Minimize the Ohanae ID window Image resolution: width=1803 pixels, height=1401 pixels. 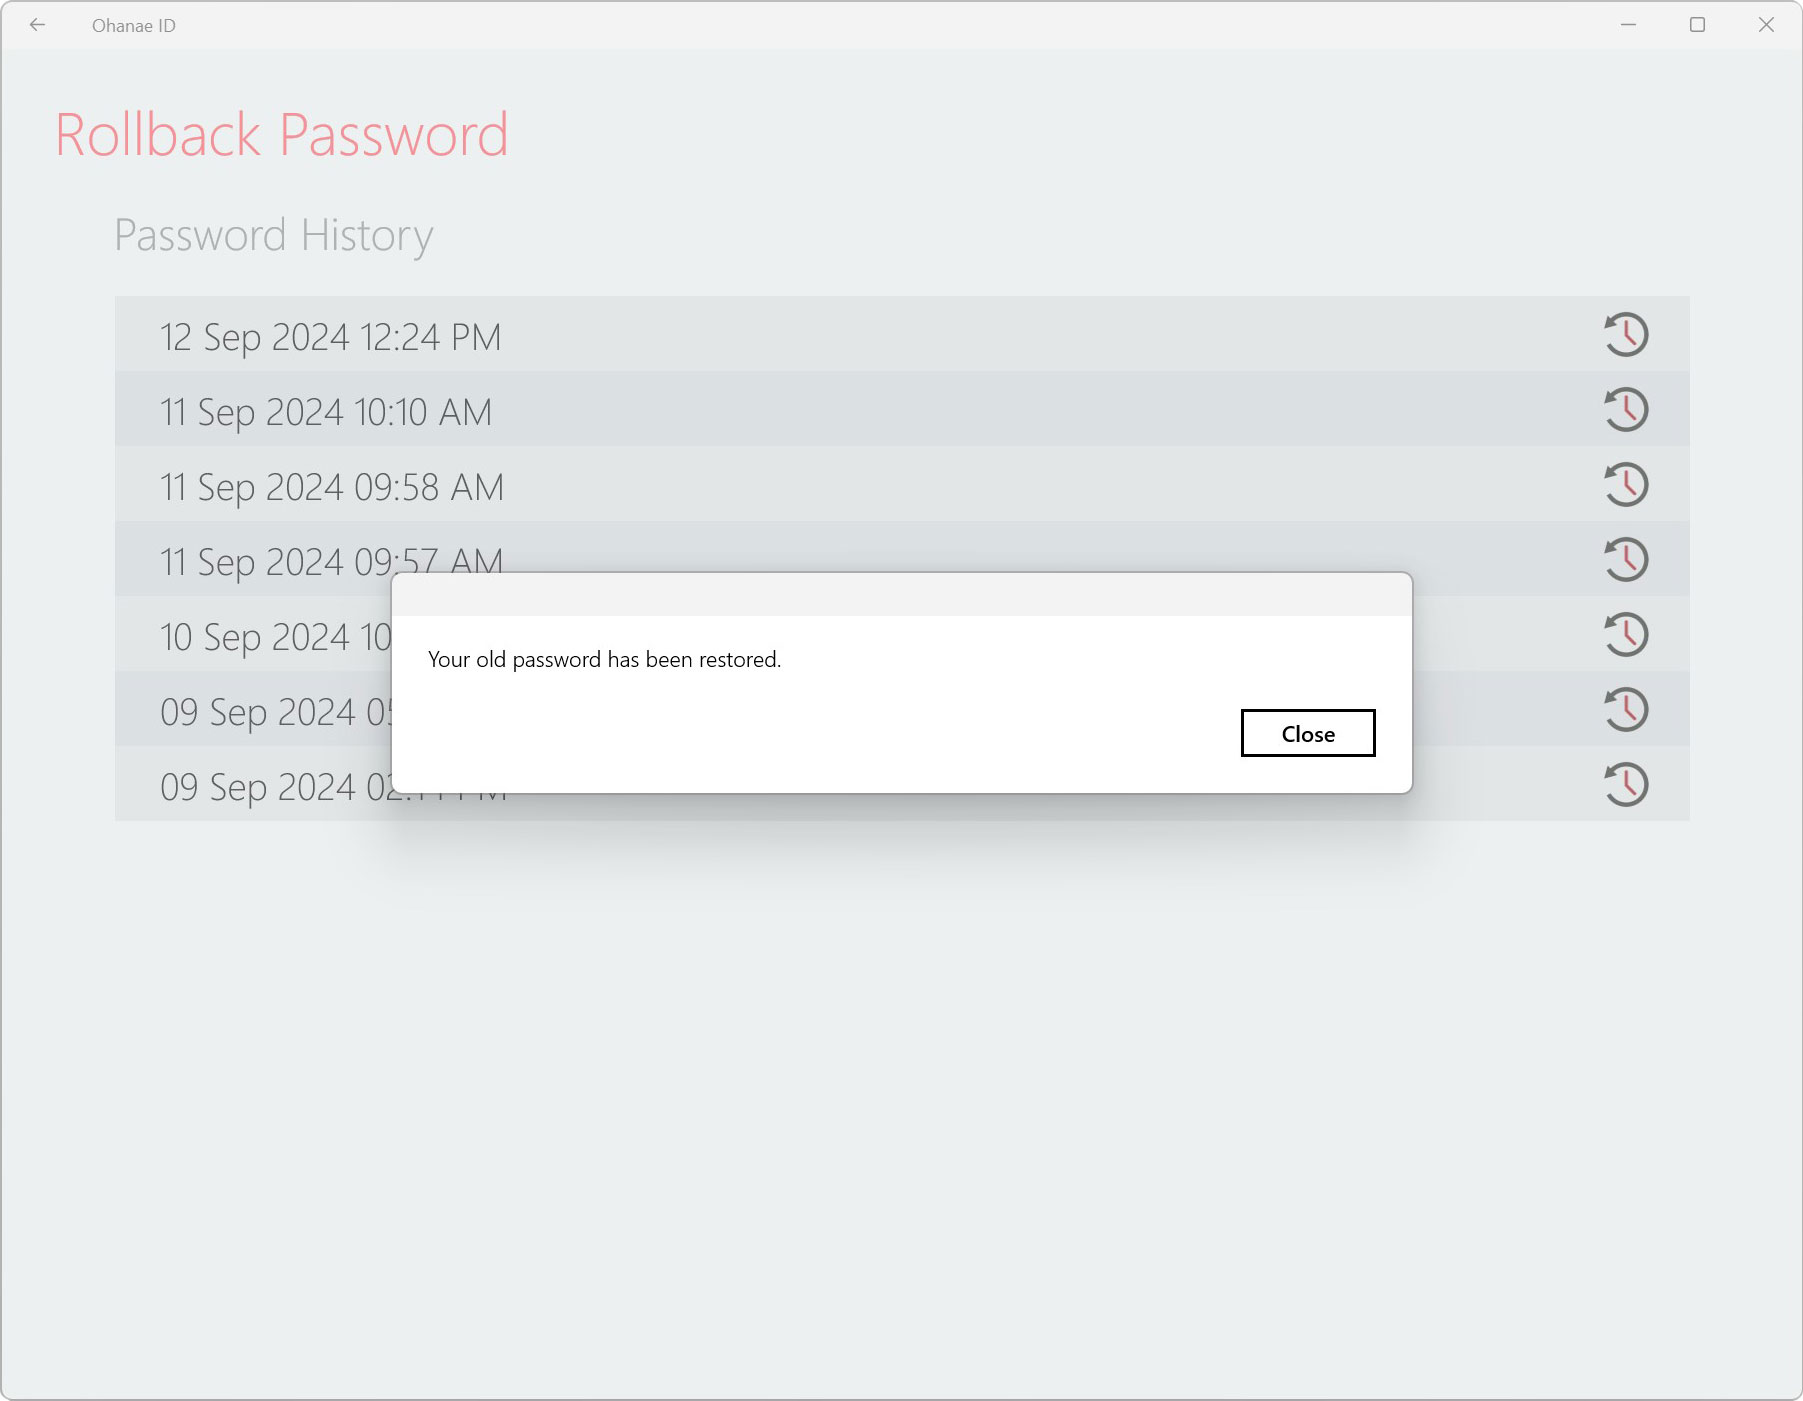tap(1628, 25)
